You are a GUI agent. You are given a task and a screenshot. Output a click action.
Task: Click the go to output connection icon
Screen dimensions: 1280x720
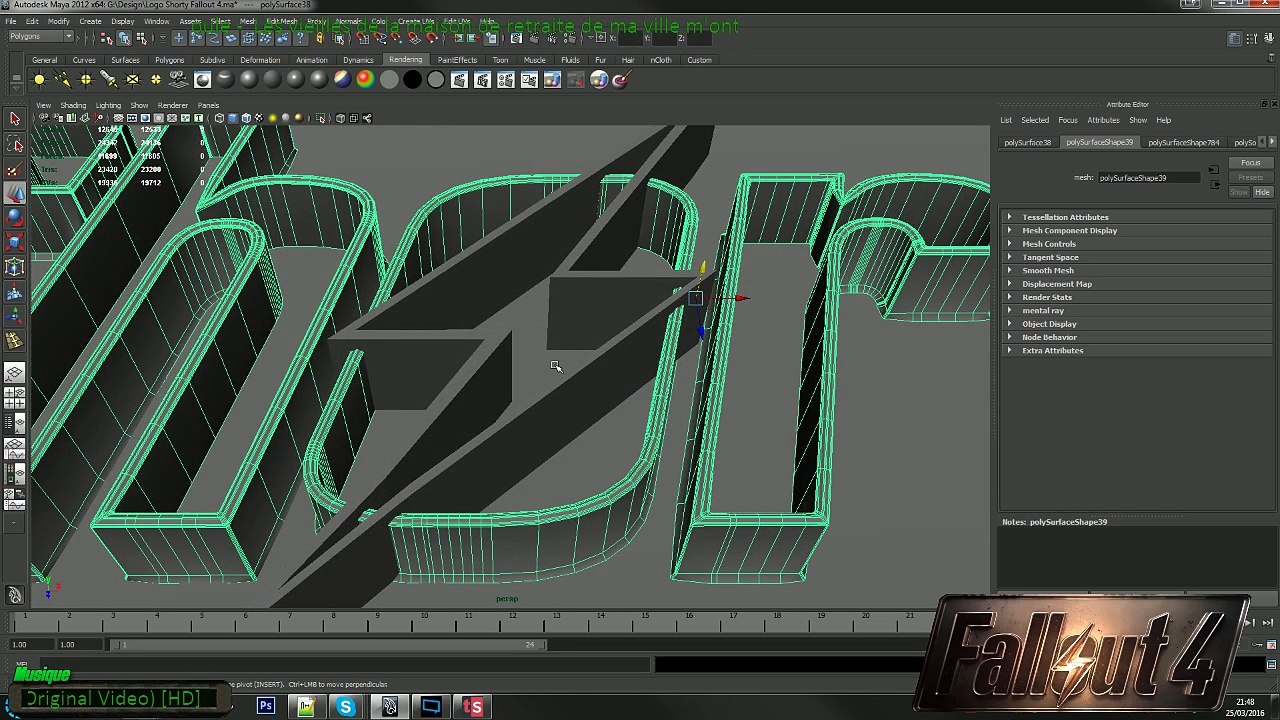pyautogui.click(x=1215, y=184)
